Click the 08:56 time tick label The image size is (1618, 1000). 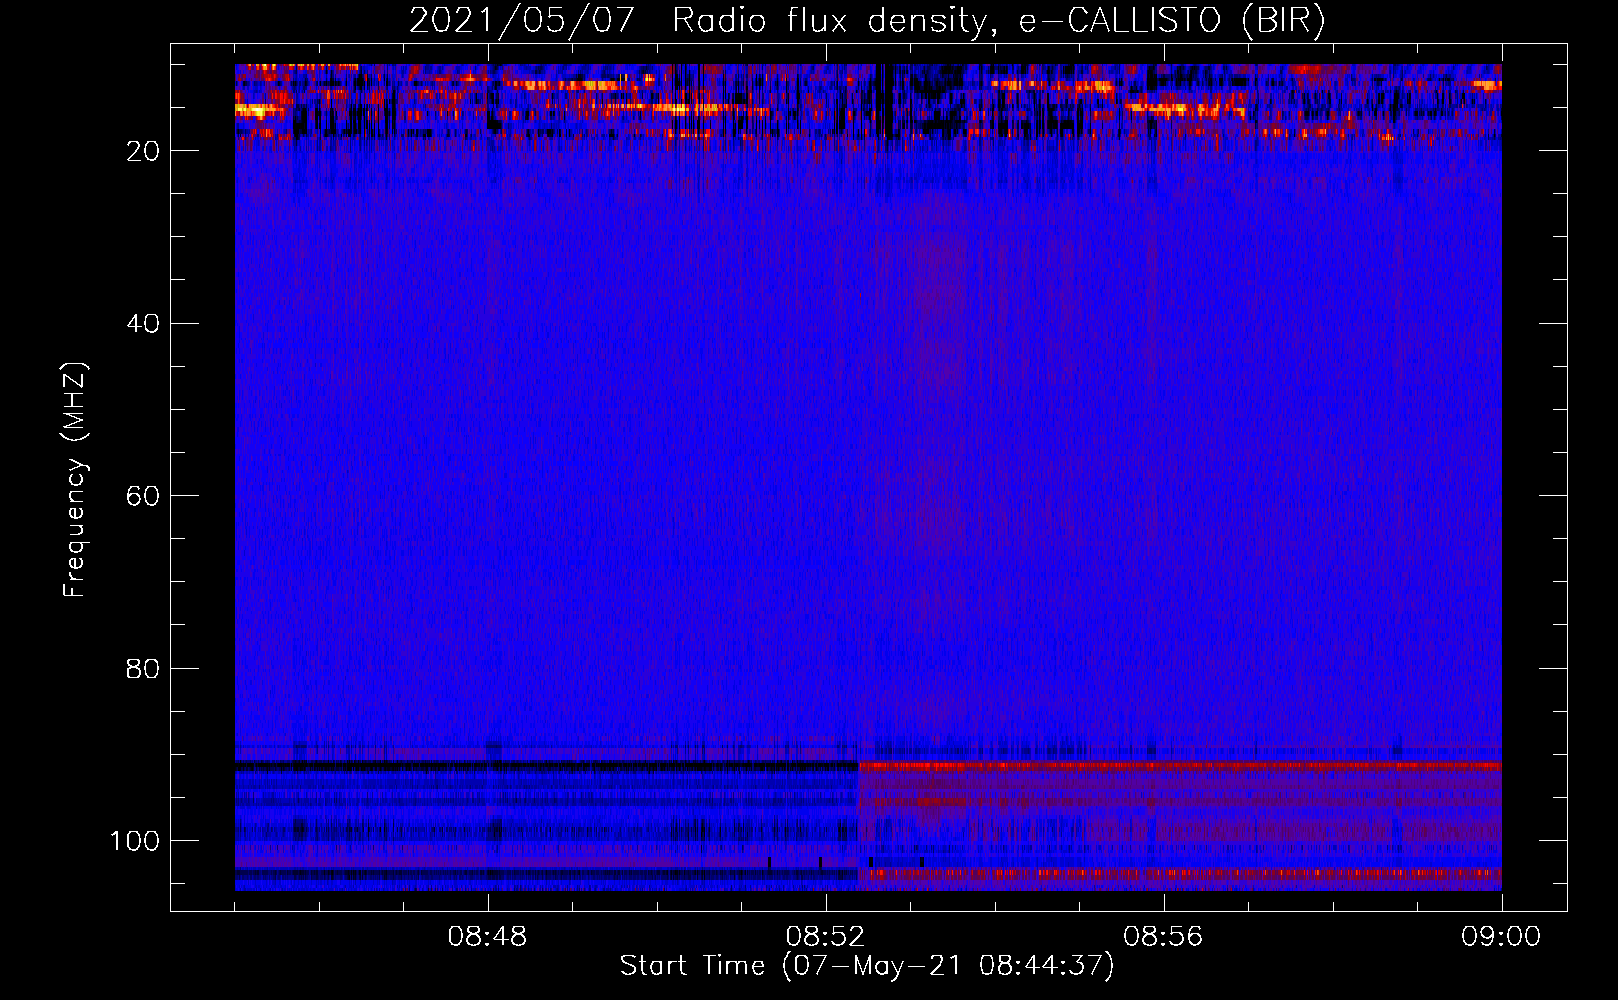click(x=1164, y=937)
